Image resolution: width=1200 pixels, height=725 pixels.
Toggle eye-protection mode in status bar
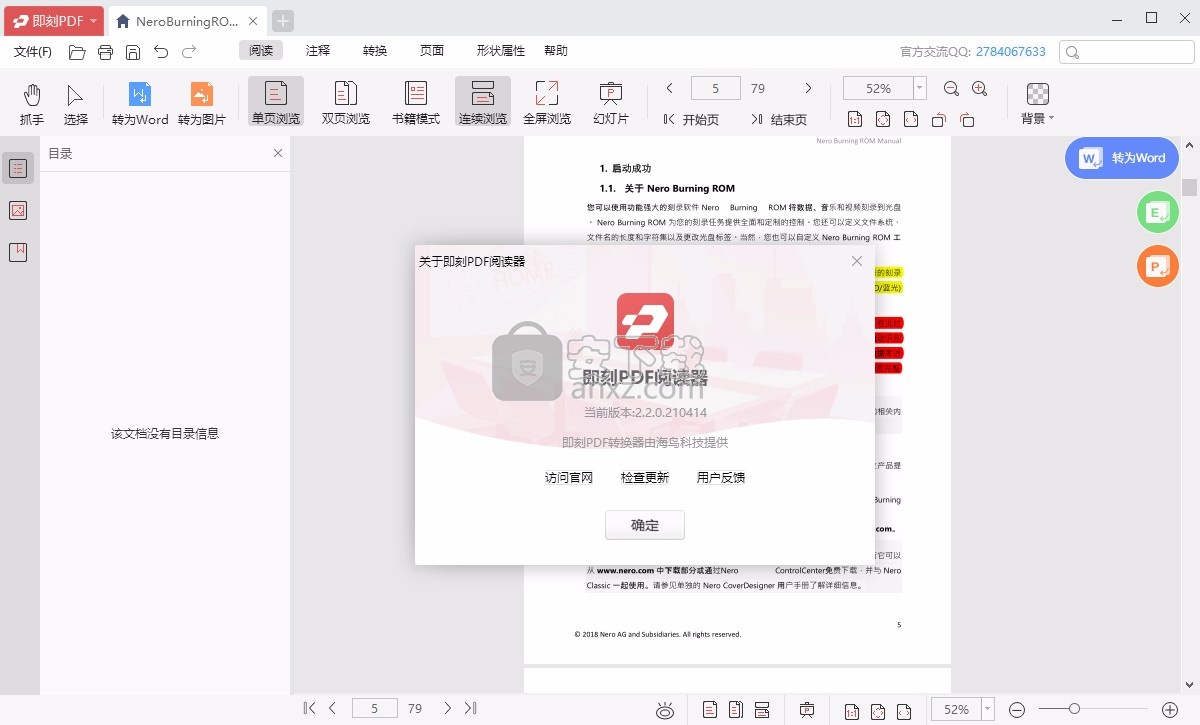tap(665, 710)
